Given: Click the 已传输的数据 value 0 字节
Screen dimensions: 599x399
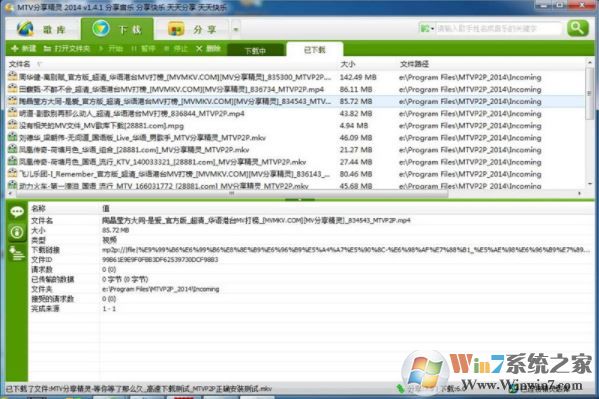Looking at the screenshot, I should pyautogui.click(x=125, y=279).
